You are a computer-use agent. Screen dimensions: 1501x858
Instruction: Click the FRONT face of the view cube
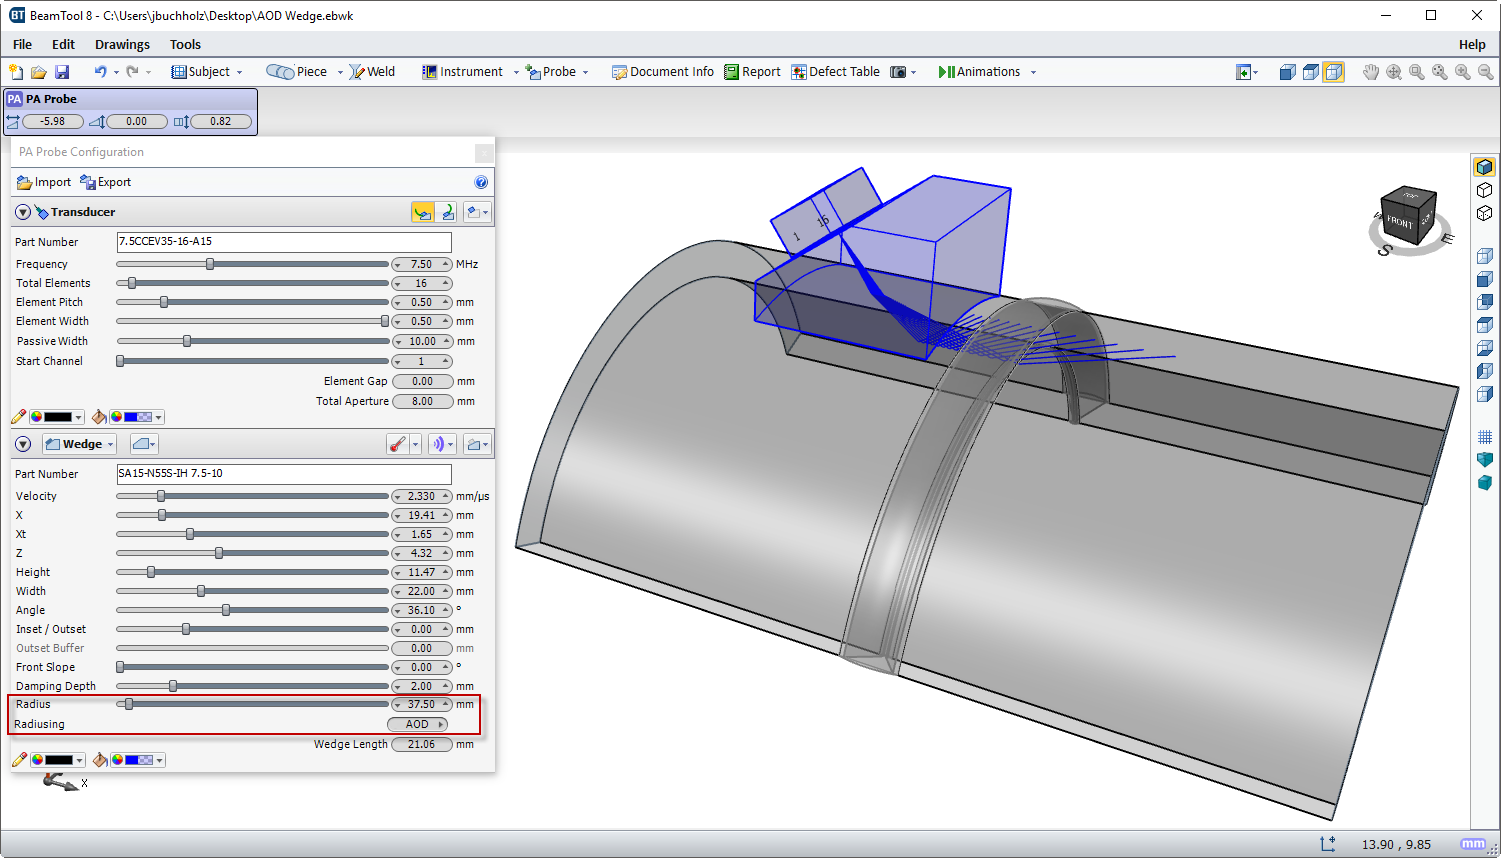[1399, 222]
